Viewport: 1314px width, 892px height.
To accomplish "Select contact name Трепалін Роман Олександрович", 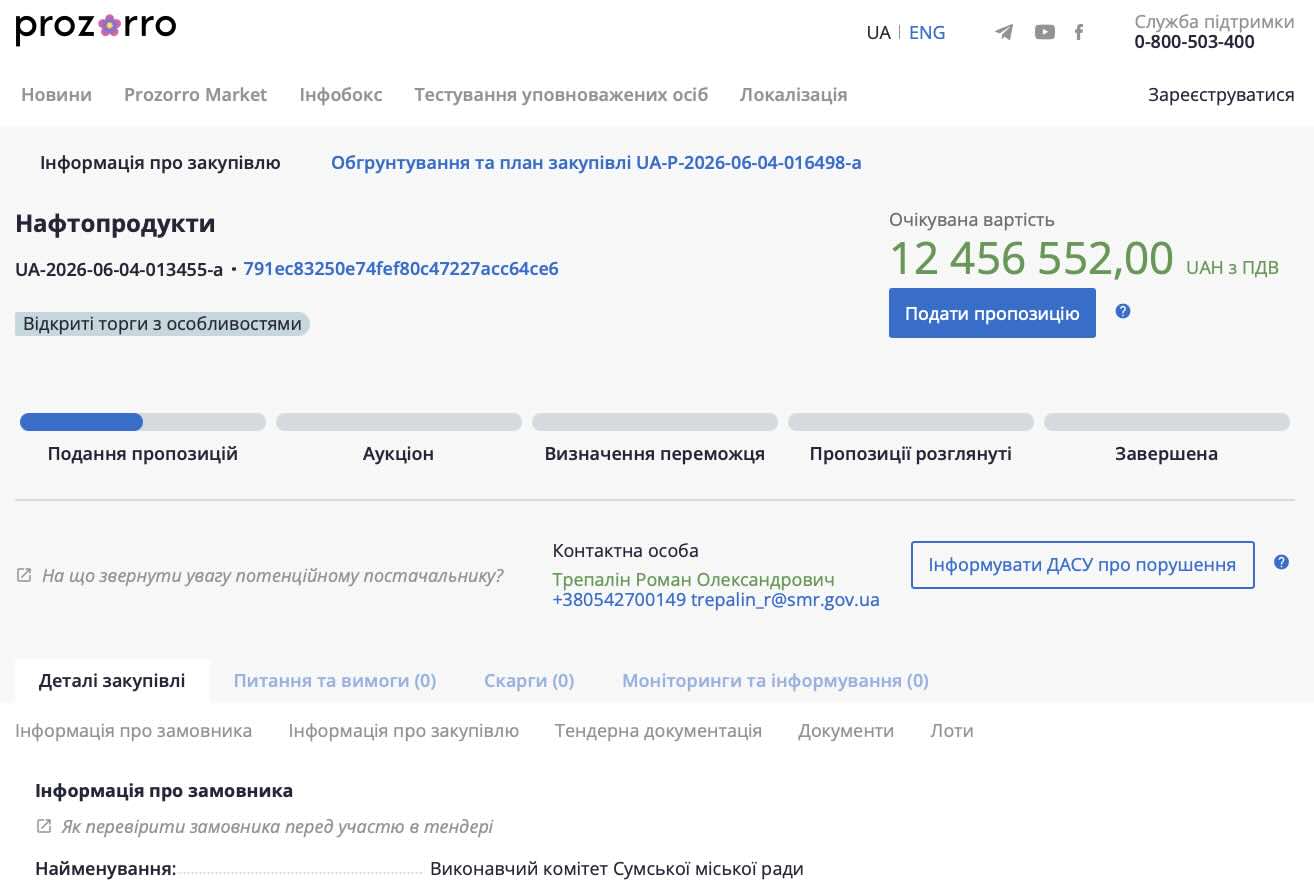I will point(693,580).
